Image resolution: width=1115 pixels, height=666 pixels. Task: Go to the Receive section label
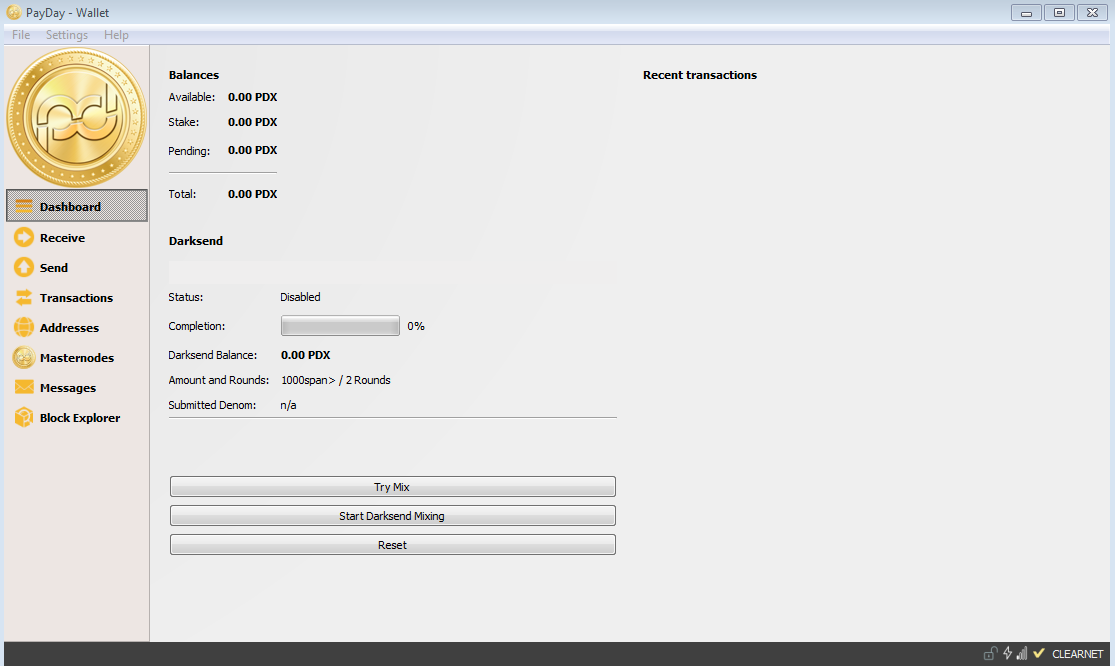pyautogui.click(x=63, y=238)
